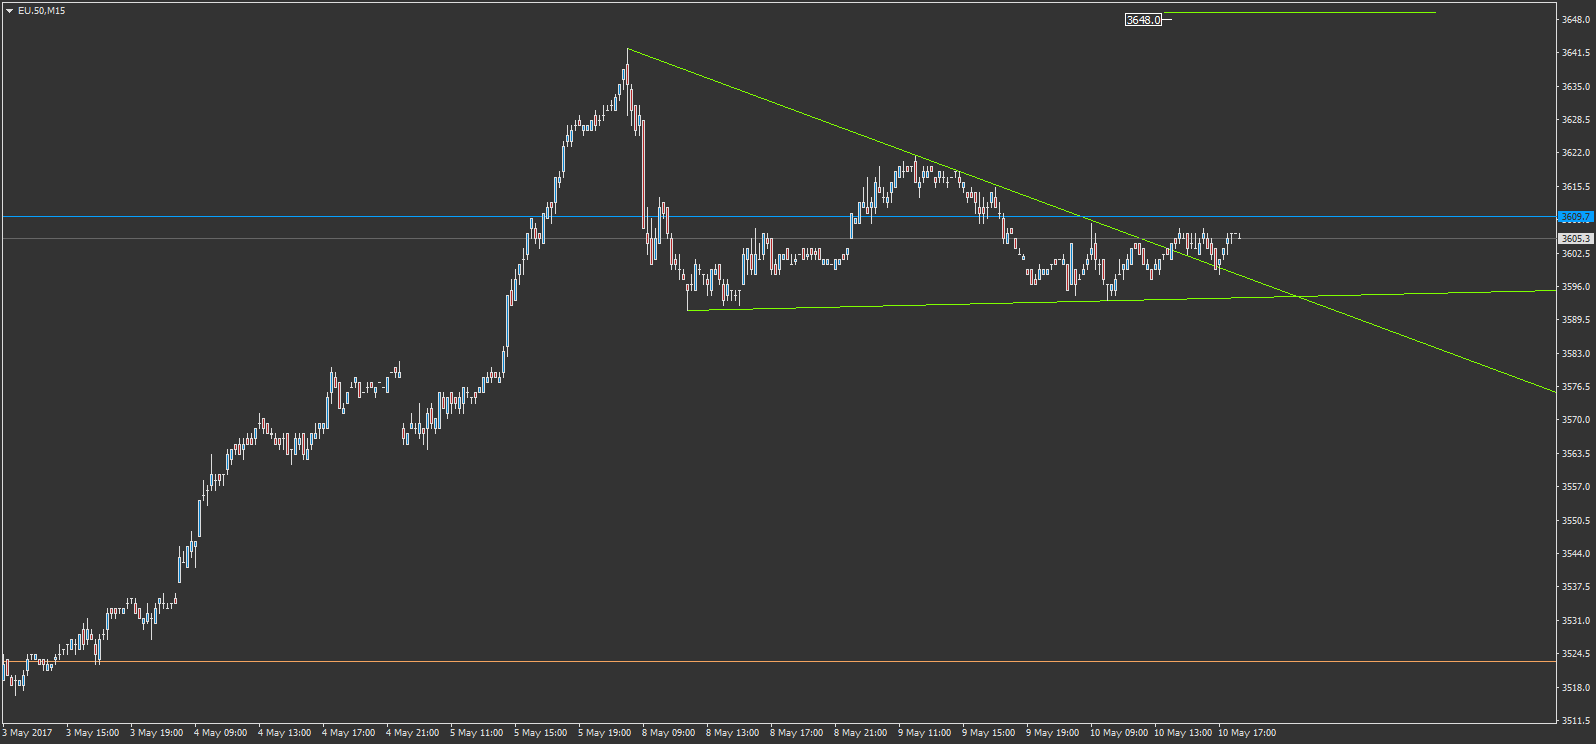Click the 3 May 19:00 time label
The height and width of the screenshot is (744, 1596).
pos(156,733)
